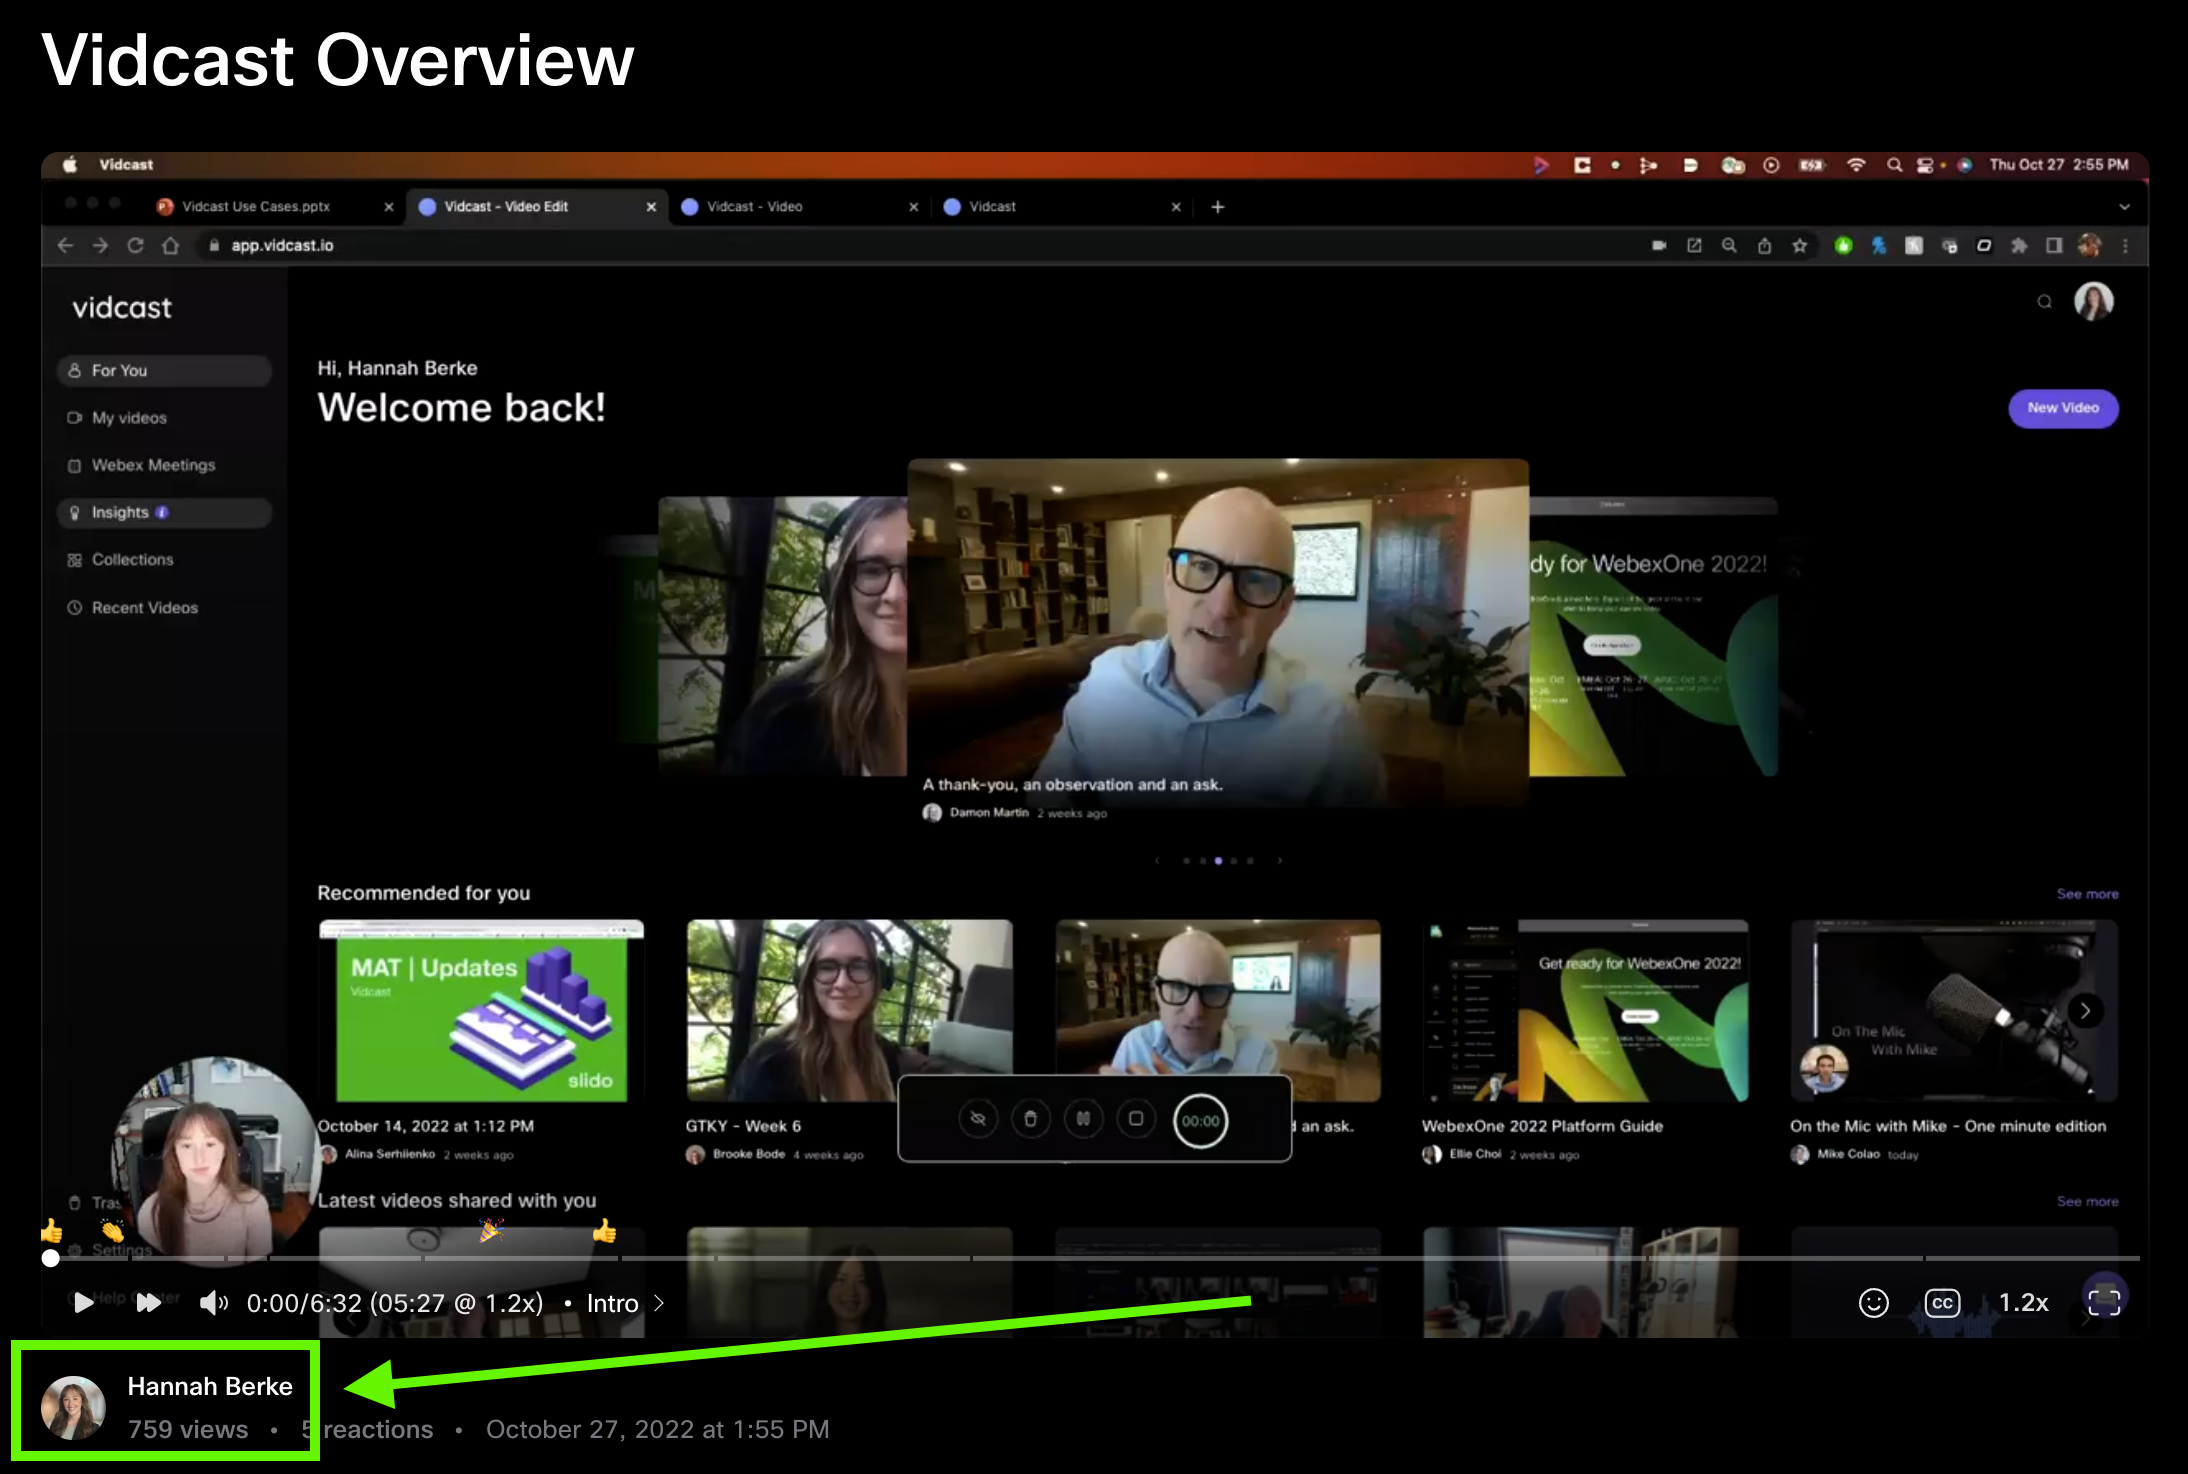Click the share icon in the address bar
The height and width of the screenshot is (1474, 2188).
[x=1765, y=246]
